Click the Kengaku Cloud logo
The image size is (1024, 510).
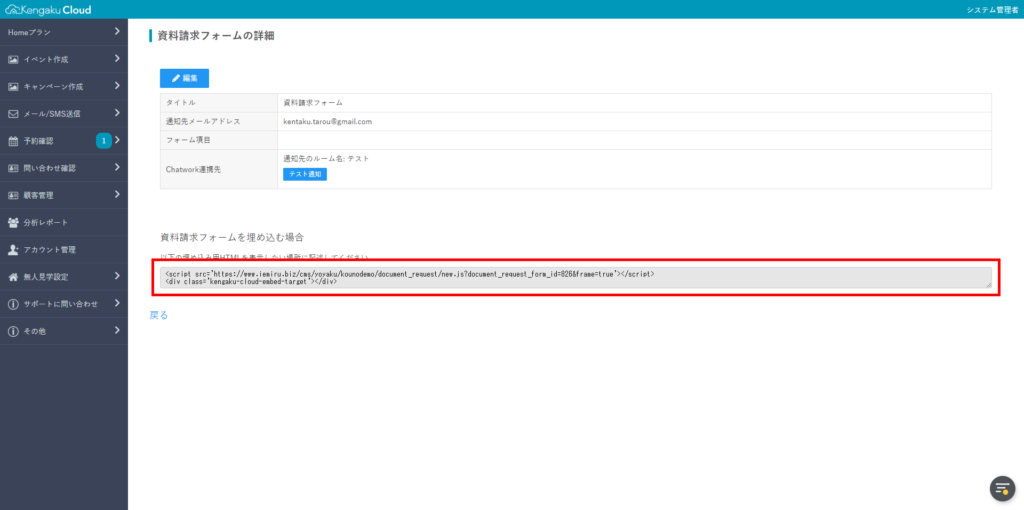48,9
